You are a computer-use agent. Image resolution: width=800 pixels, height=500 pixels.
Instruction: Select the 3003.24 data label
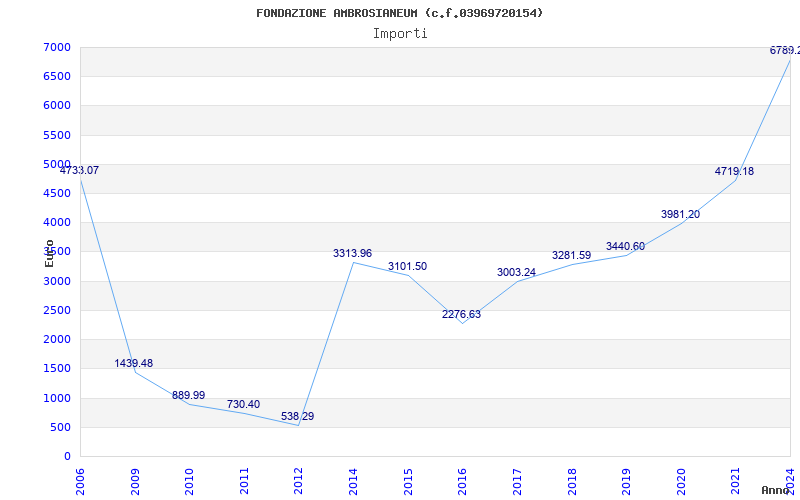(x=516, y=272)
